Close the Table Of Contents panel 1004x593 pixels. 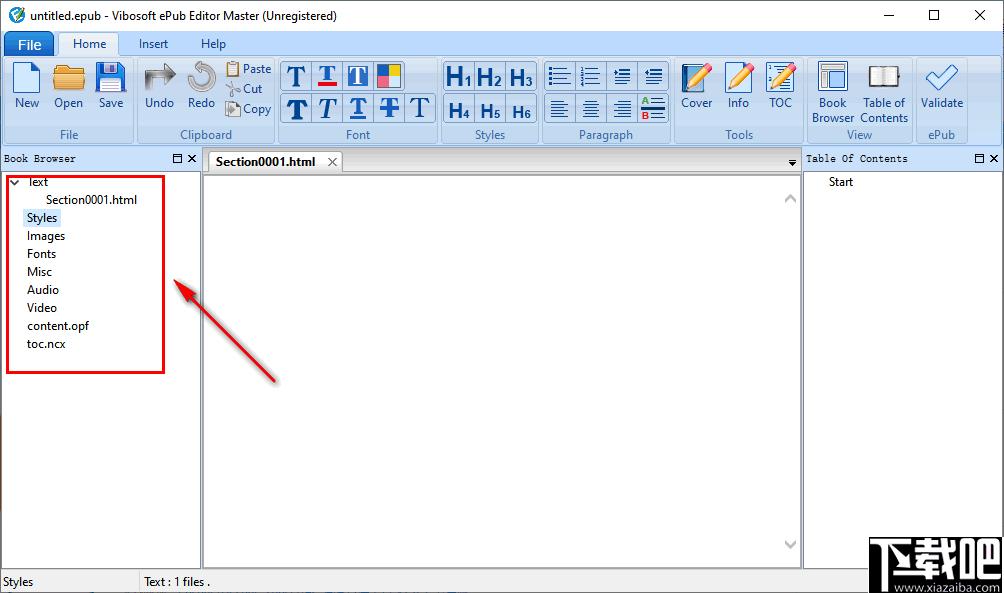point(994,158)
